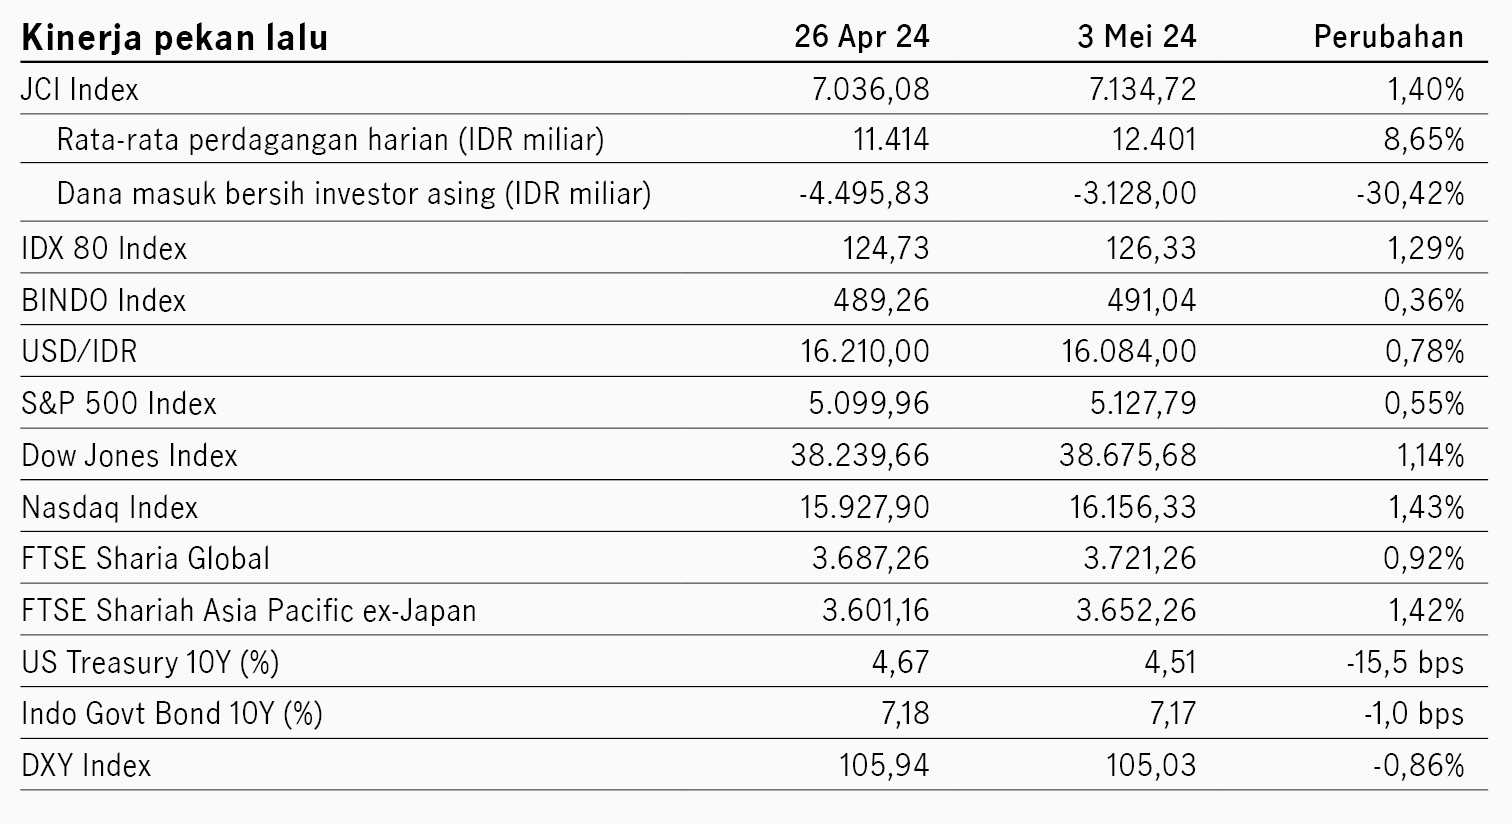The width and height of the screenshot is (1512, 824).
Task: Select 'Rata-rata perdagangan harian' row label
Action: (x=330, y=139)
